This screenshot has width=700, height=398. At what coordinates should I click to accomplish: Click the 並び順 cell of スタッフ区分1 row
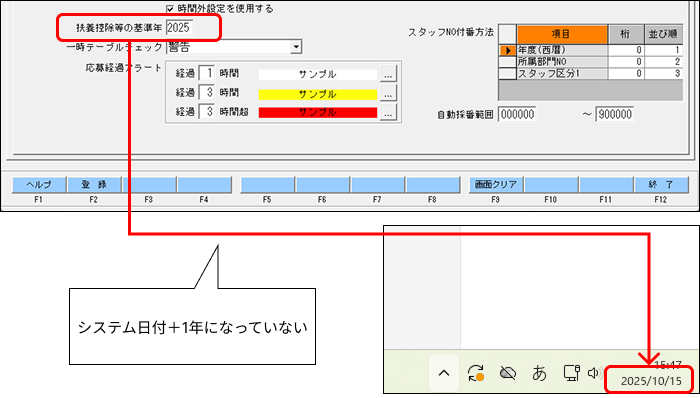tap(663, 74)
